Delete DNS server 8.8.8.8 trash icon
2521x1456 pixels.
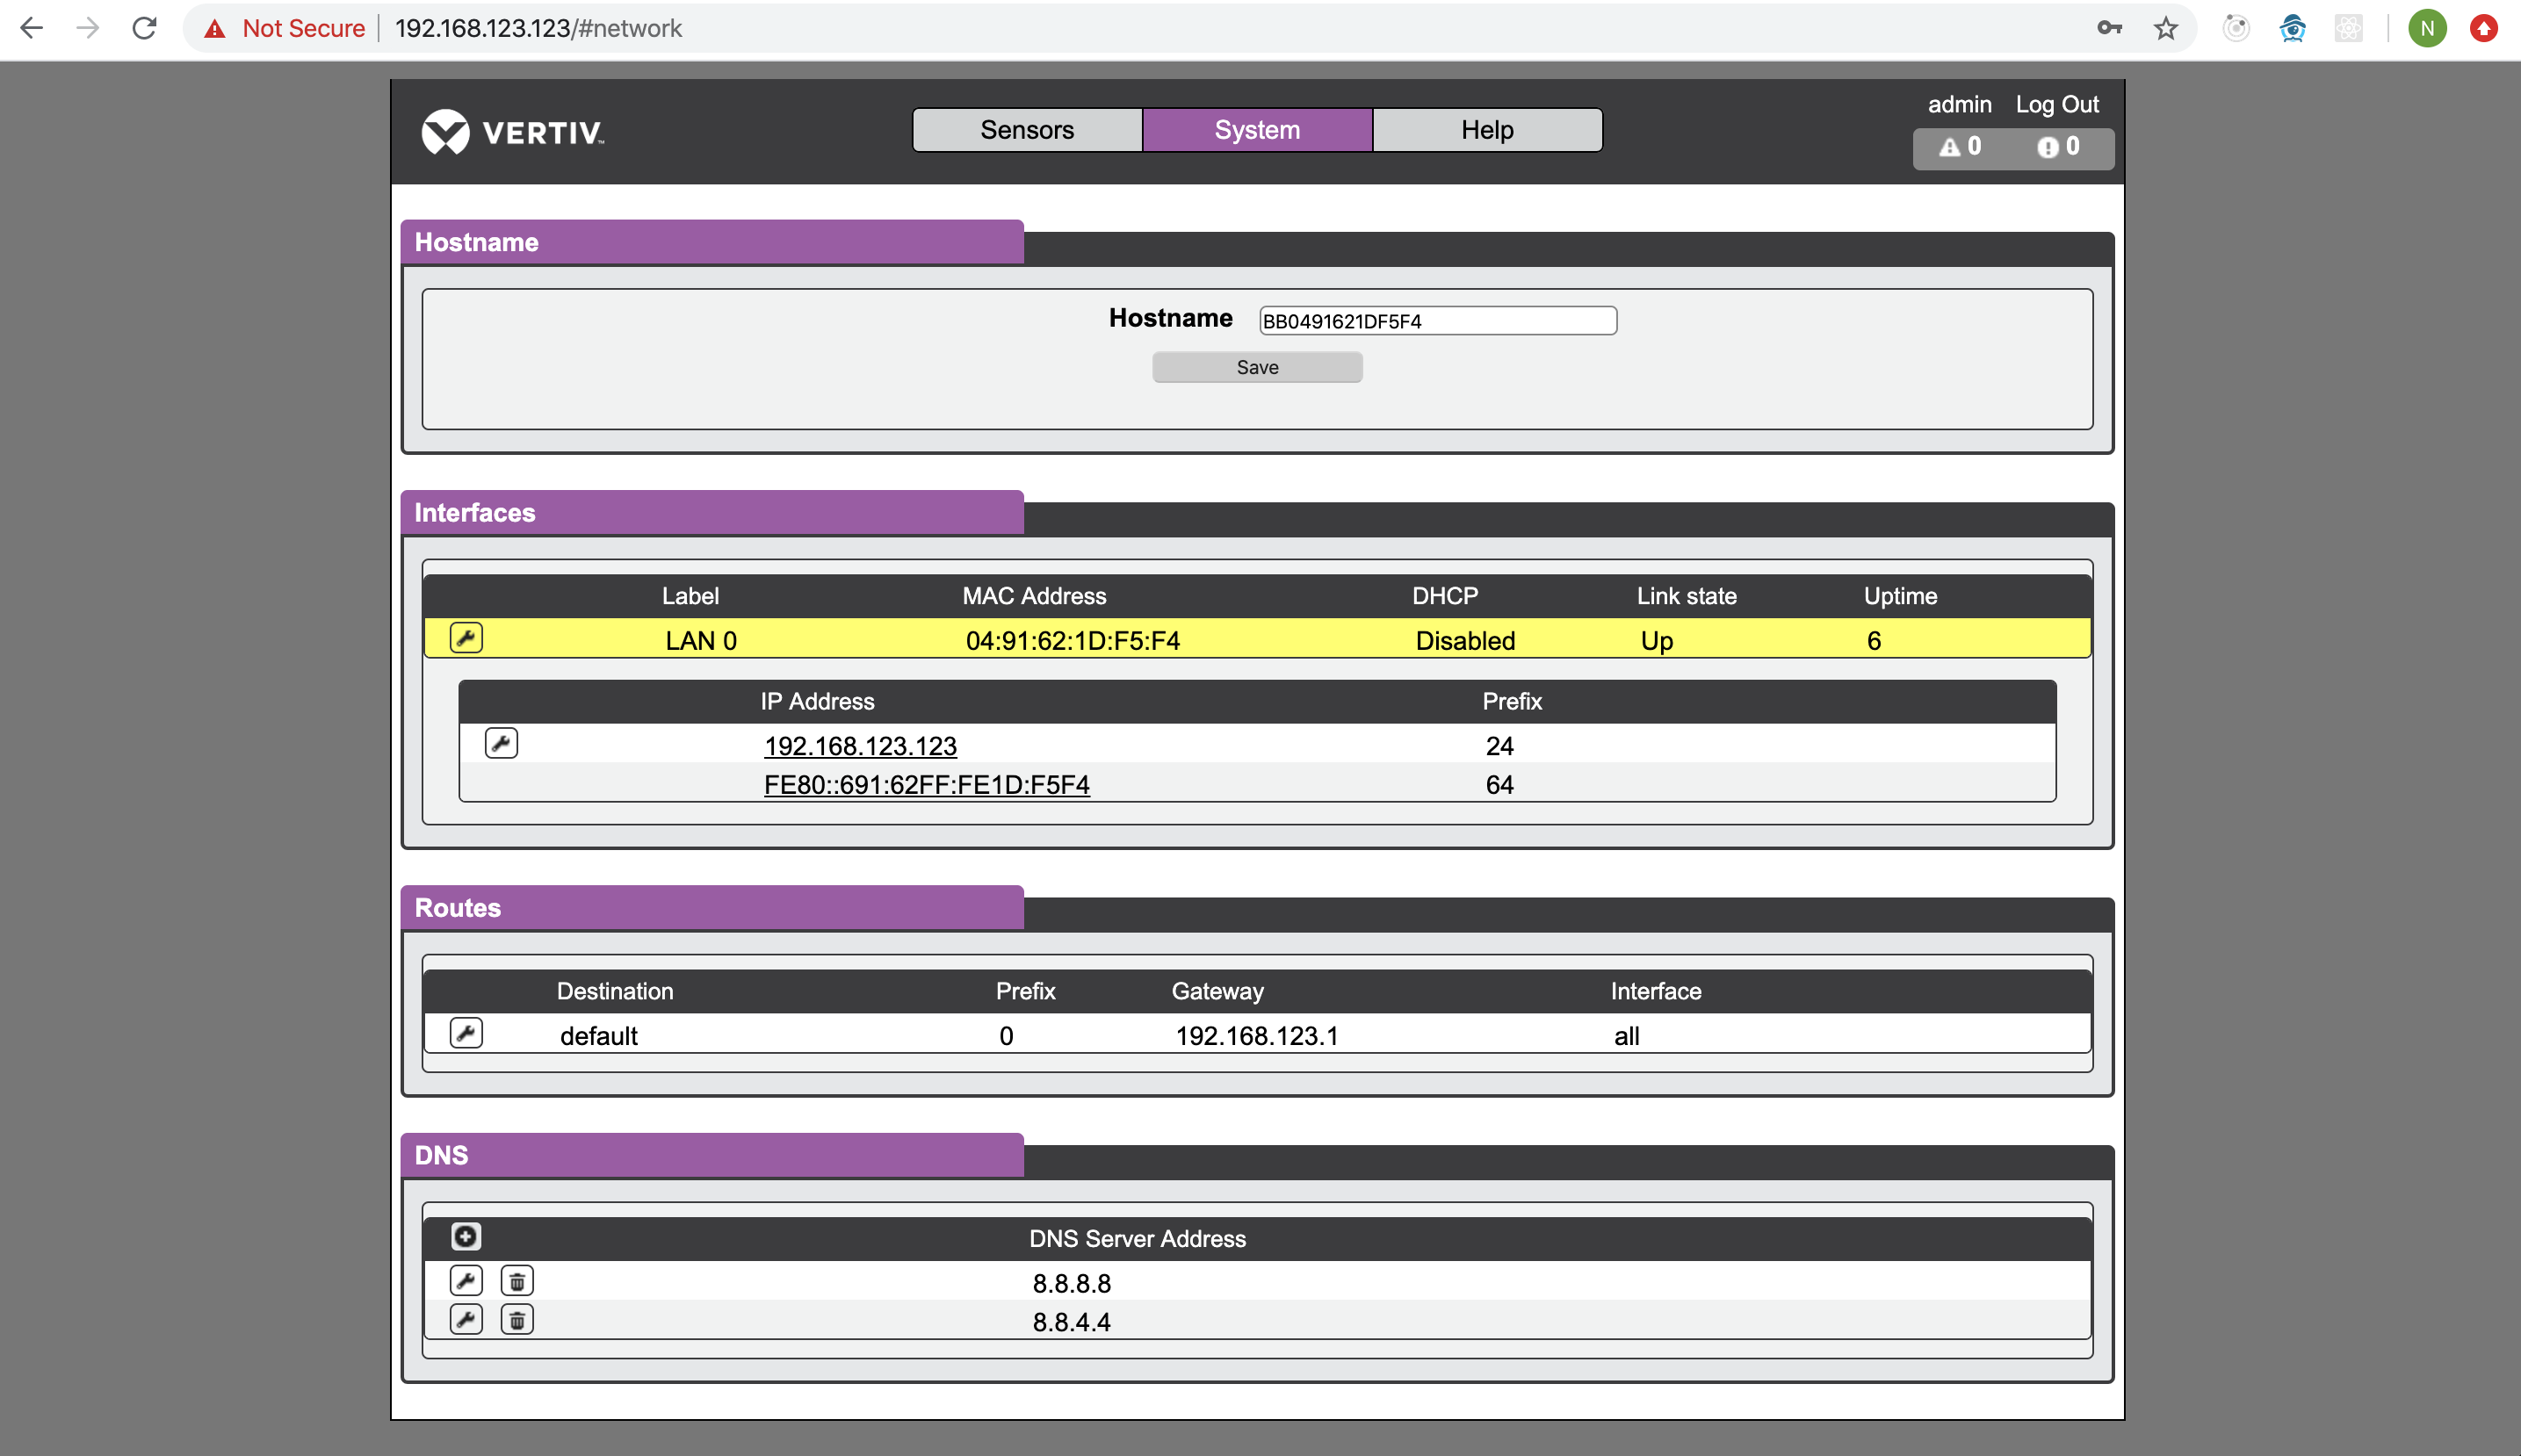[x=517, y=1281]
